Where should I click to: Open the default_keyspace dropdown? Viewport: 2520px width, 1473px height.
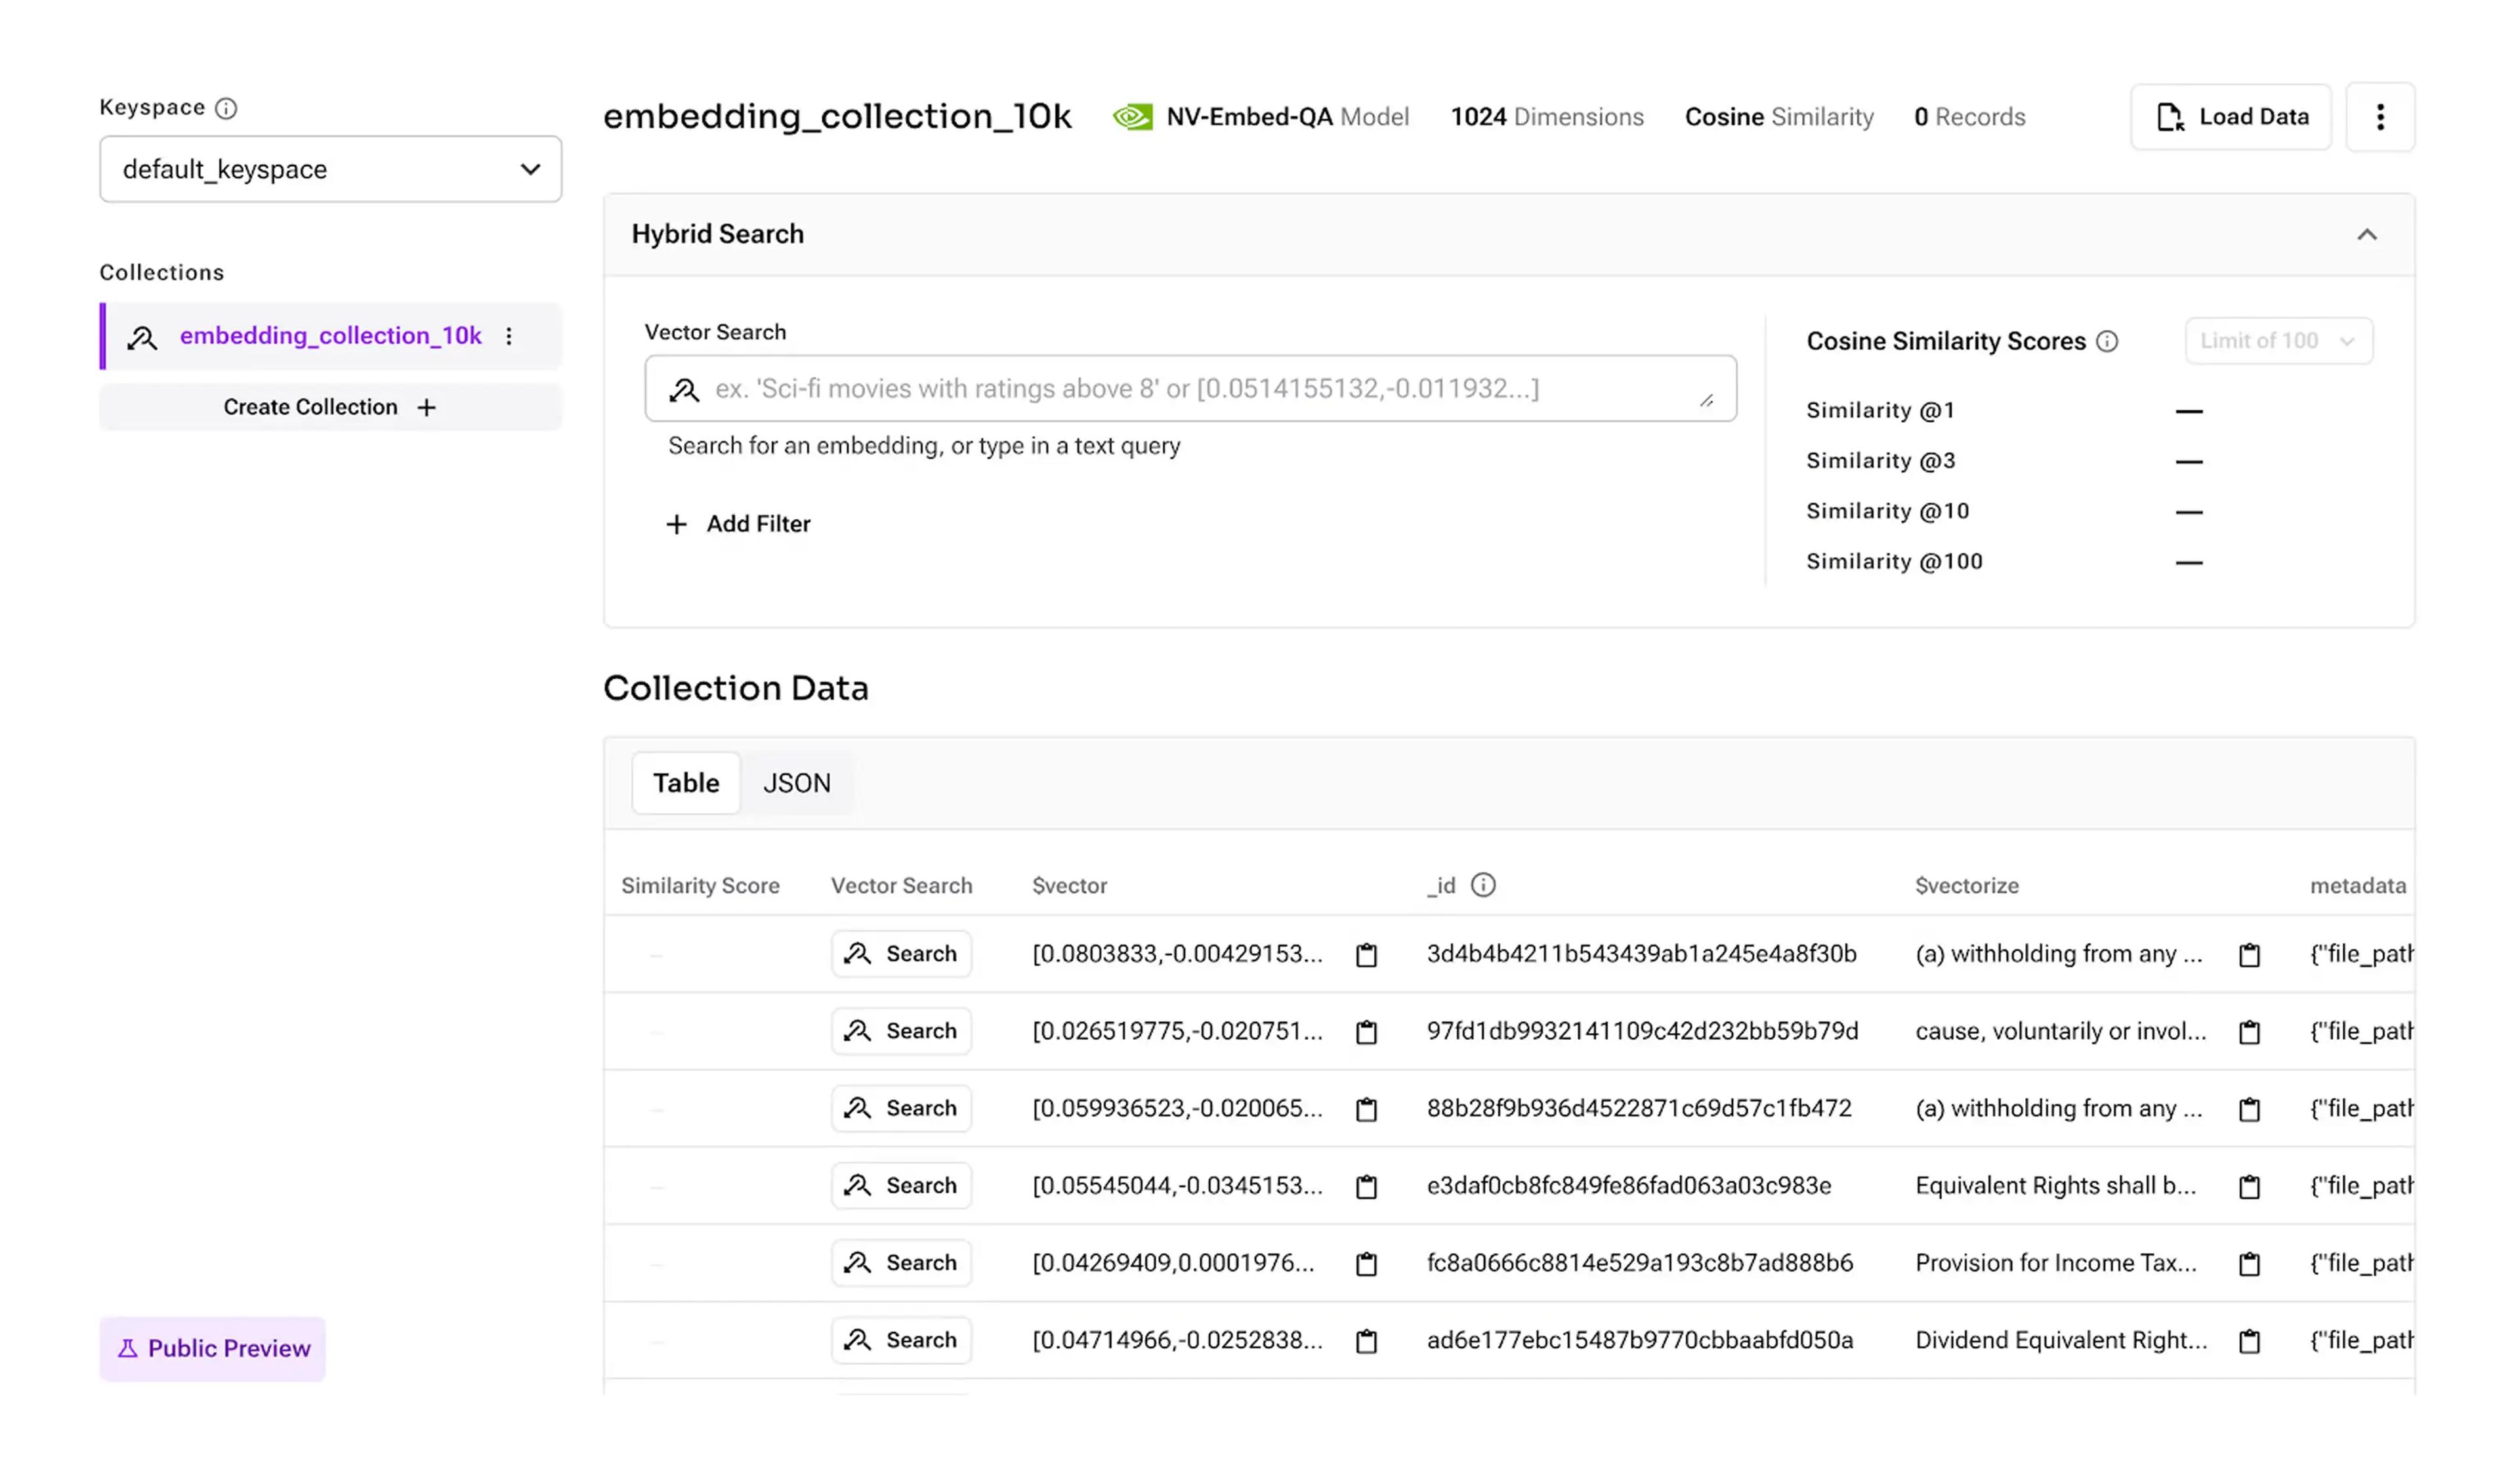330,169
